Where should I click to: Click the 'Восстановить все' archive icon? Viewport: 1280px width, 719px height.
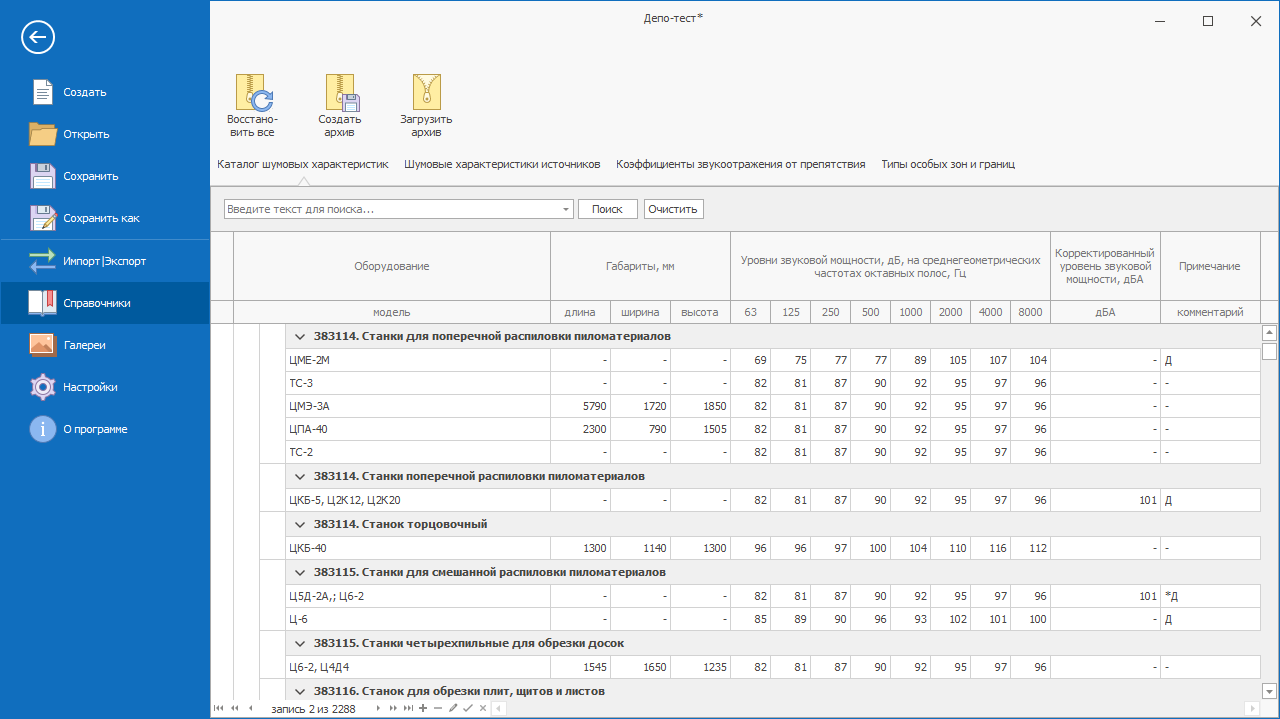click(x=252, y=92)
